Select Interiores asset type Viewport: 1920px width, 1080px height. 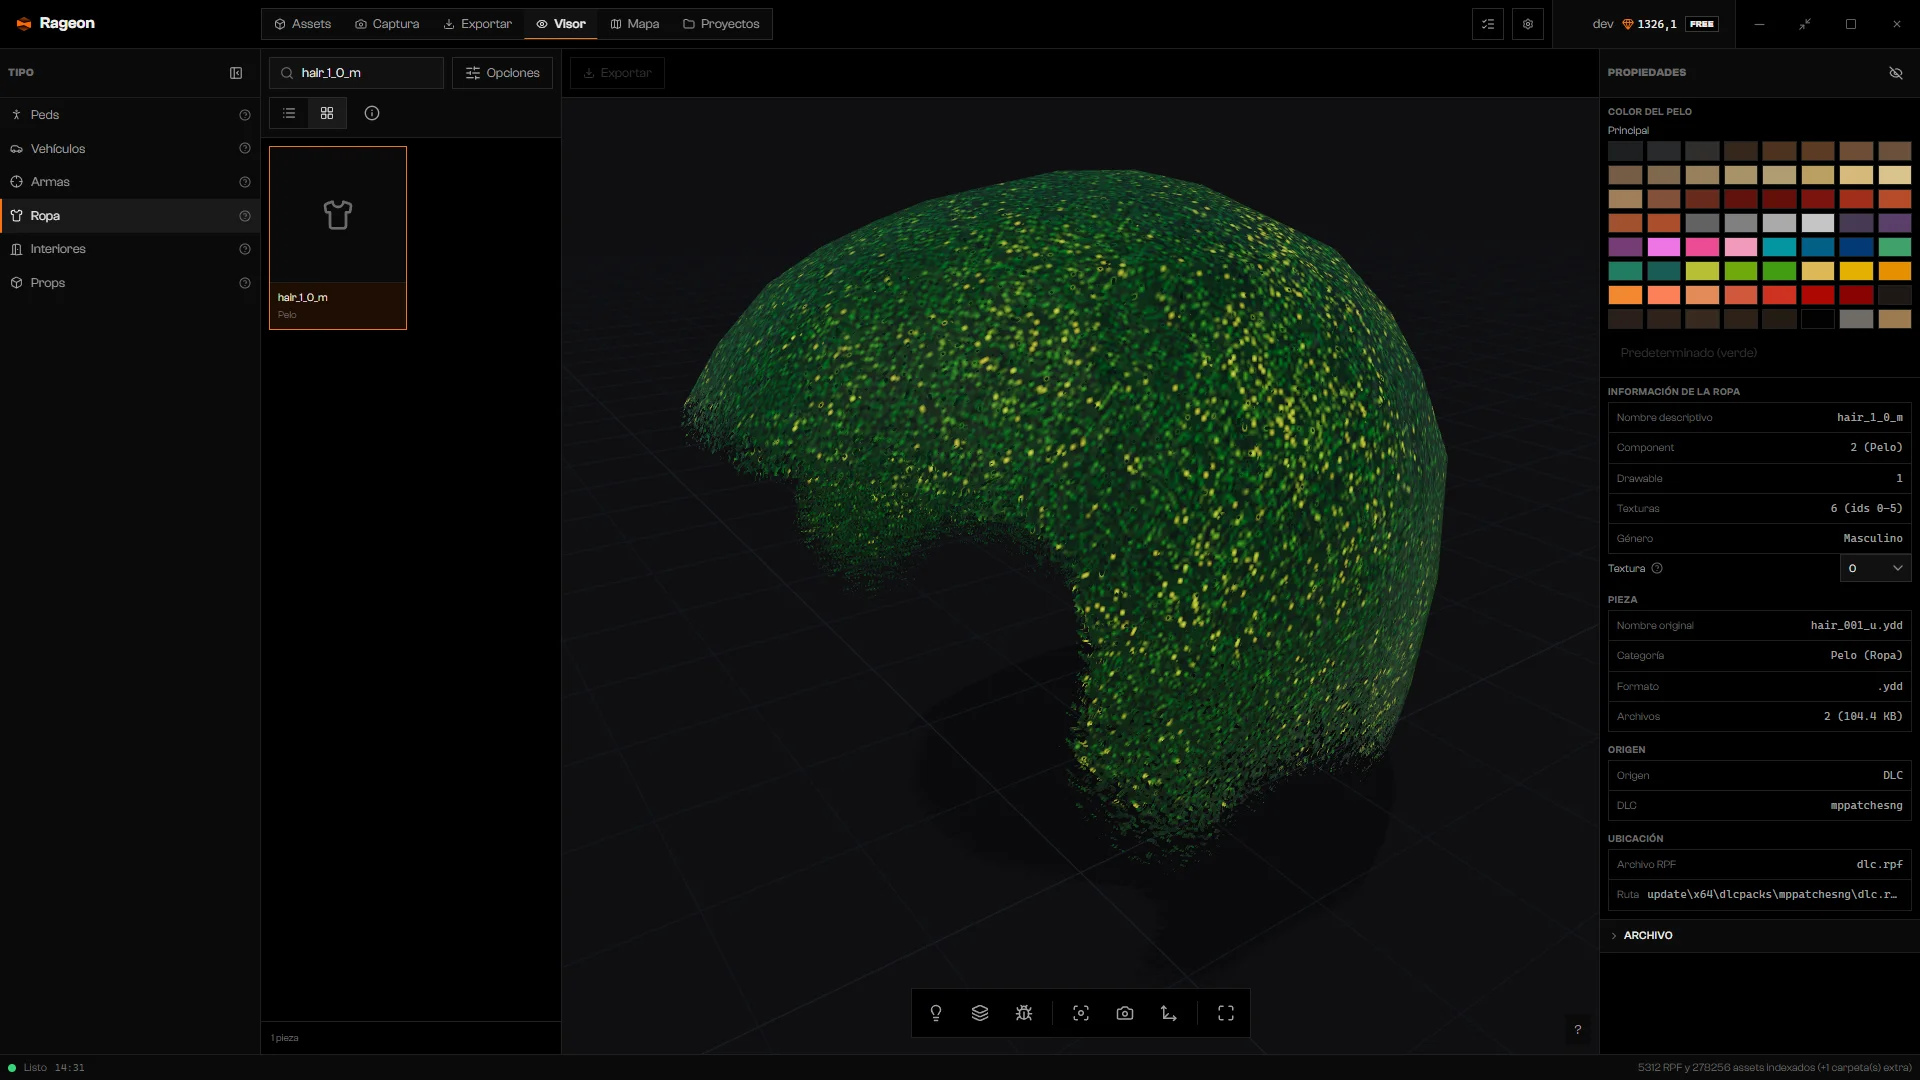[130, 249]
